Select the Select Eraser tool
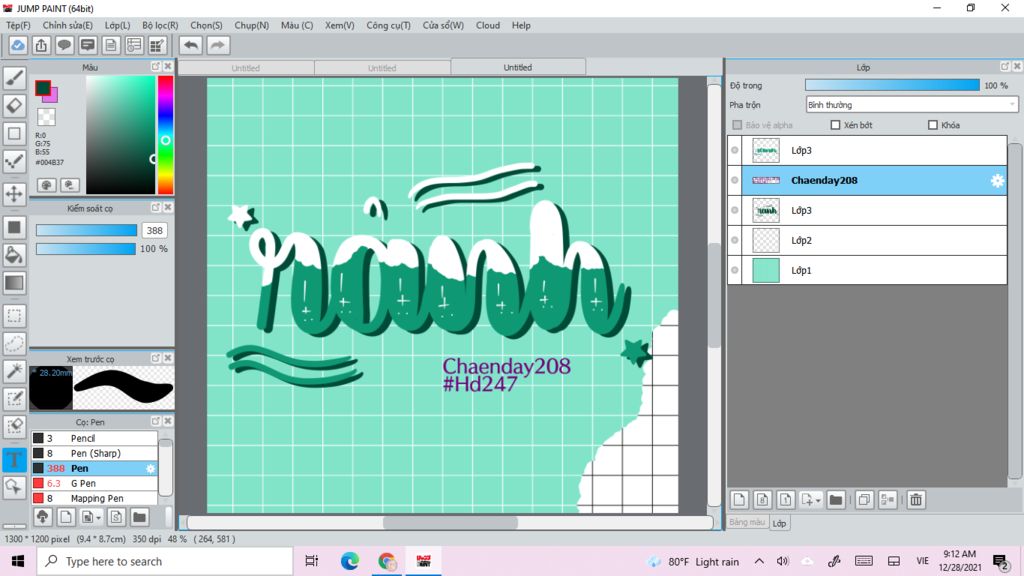Viewport: 1024px width, 576px height. pos(14,426)
